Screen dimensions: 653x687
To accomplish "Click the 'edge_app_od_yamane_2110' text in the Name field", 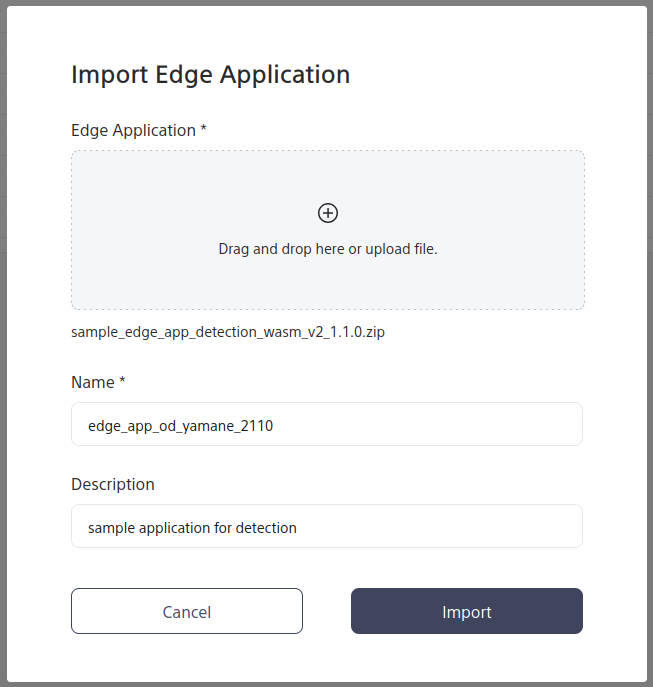I will 180,425.
